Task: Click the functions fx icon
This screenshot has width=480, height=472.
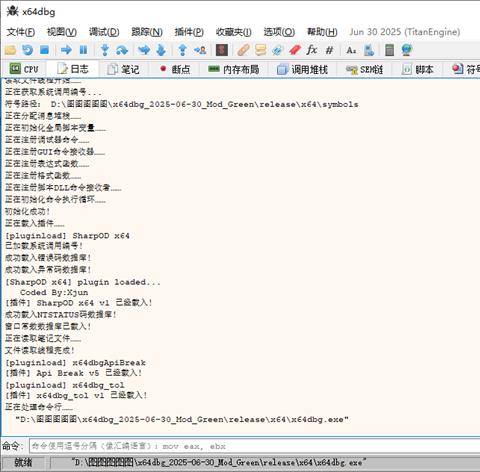Action: pyautogui.click(x=312, y=50)
